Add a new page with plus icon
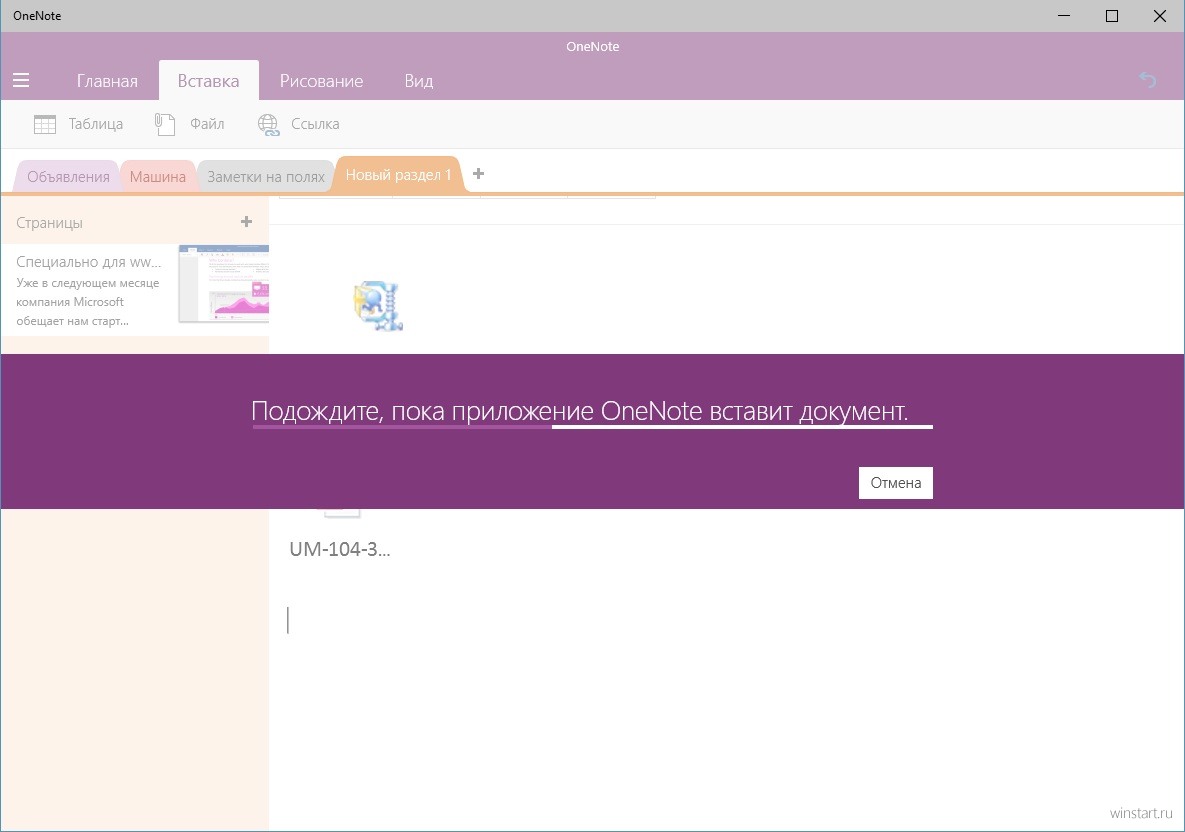 tap(246, 221)
